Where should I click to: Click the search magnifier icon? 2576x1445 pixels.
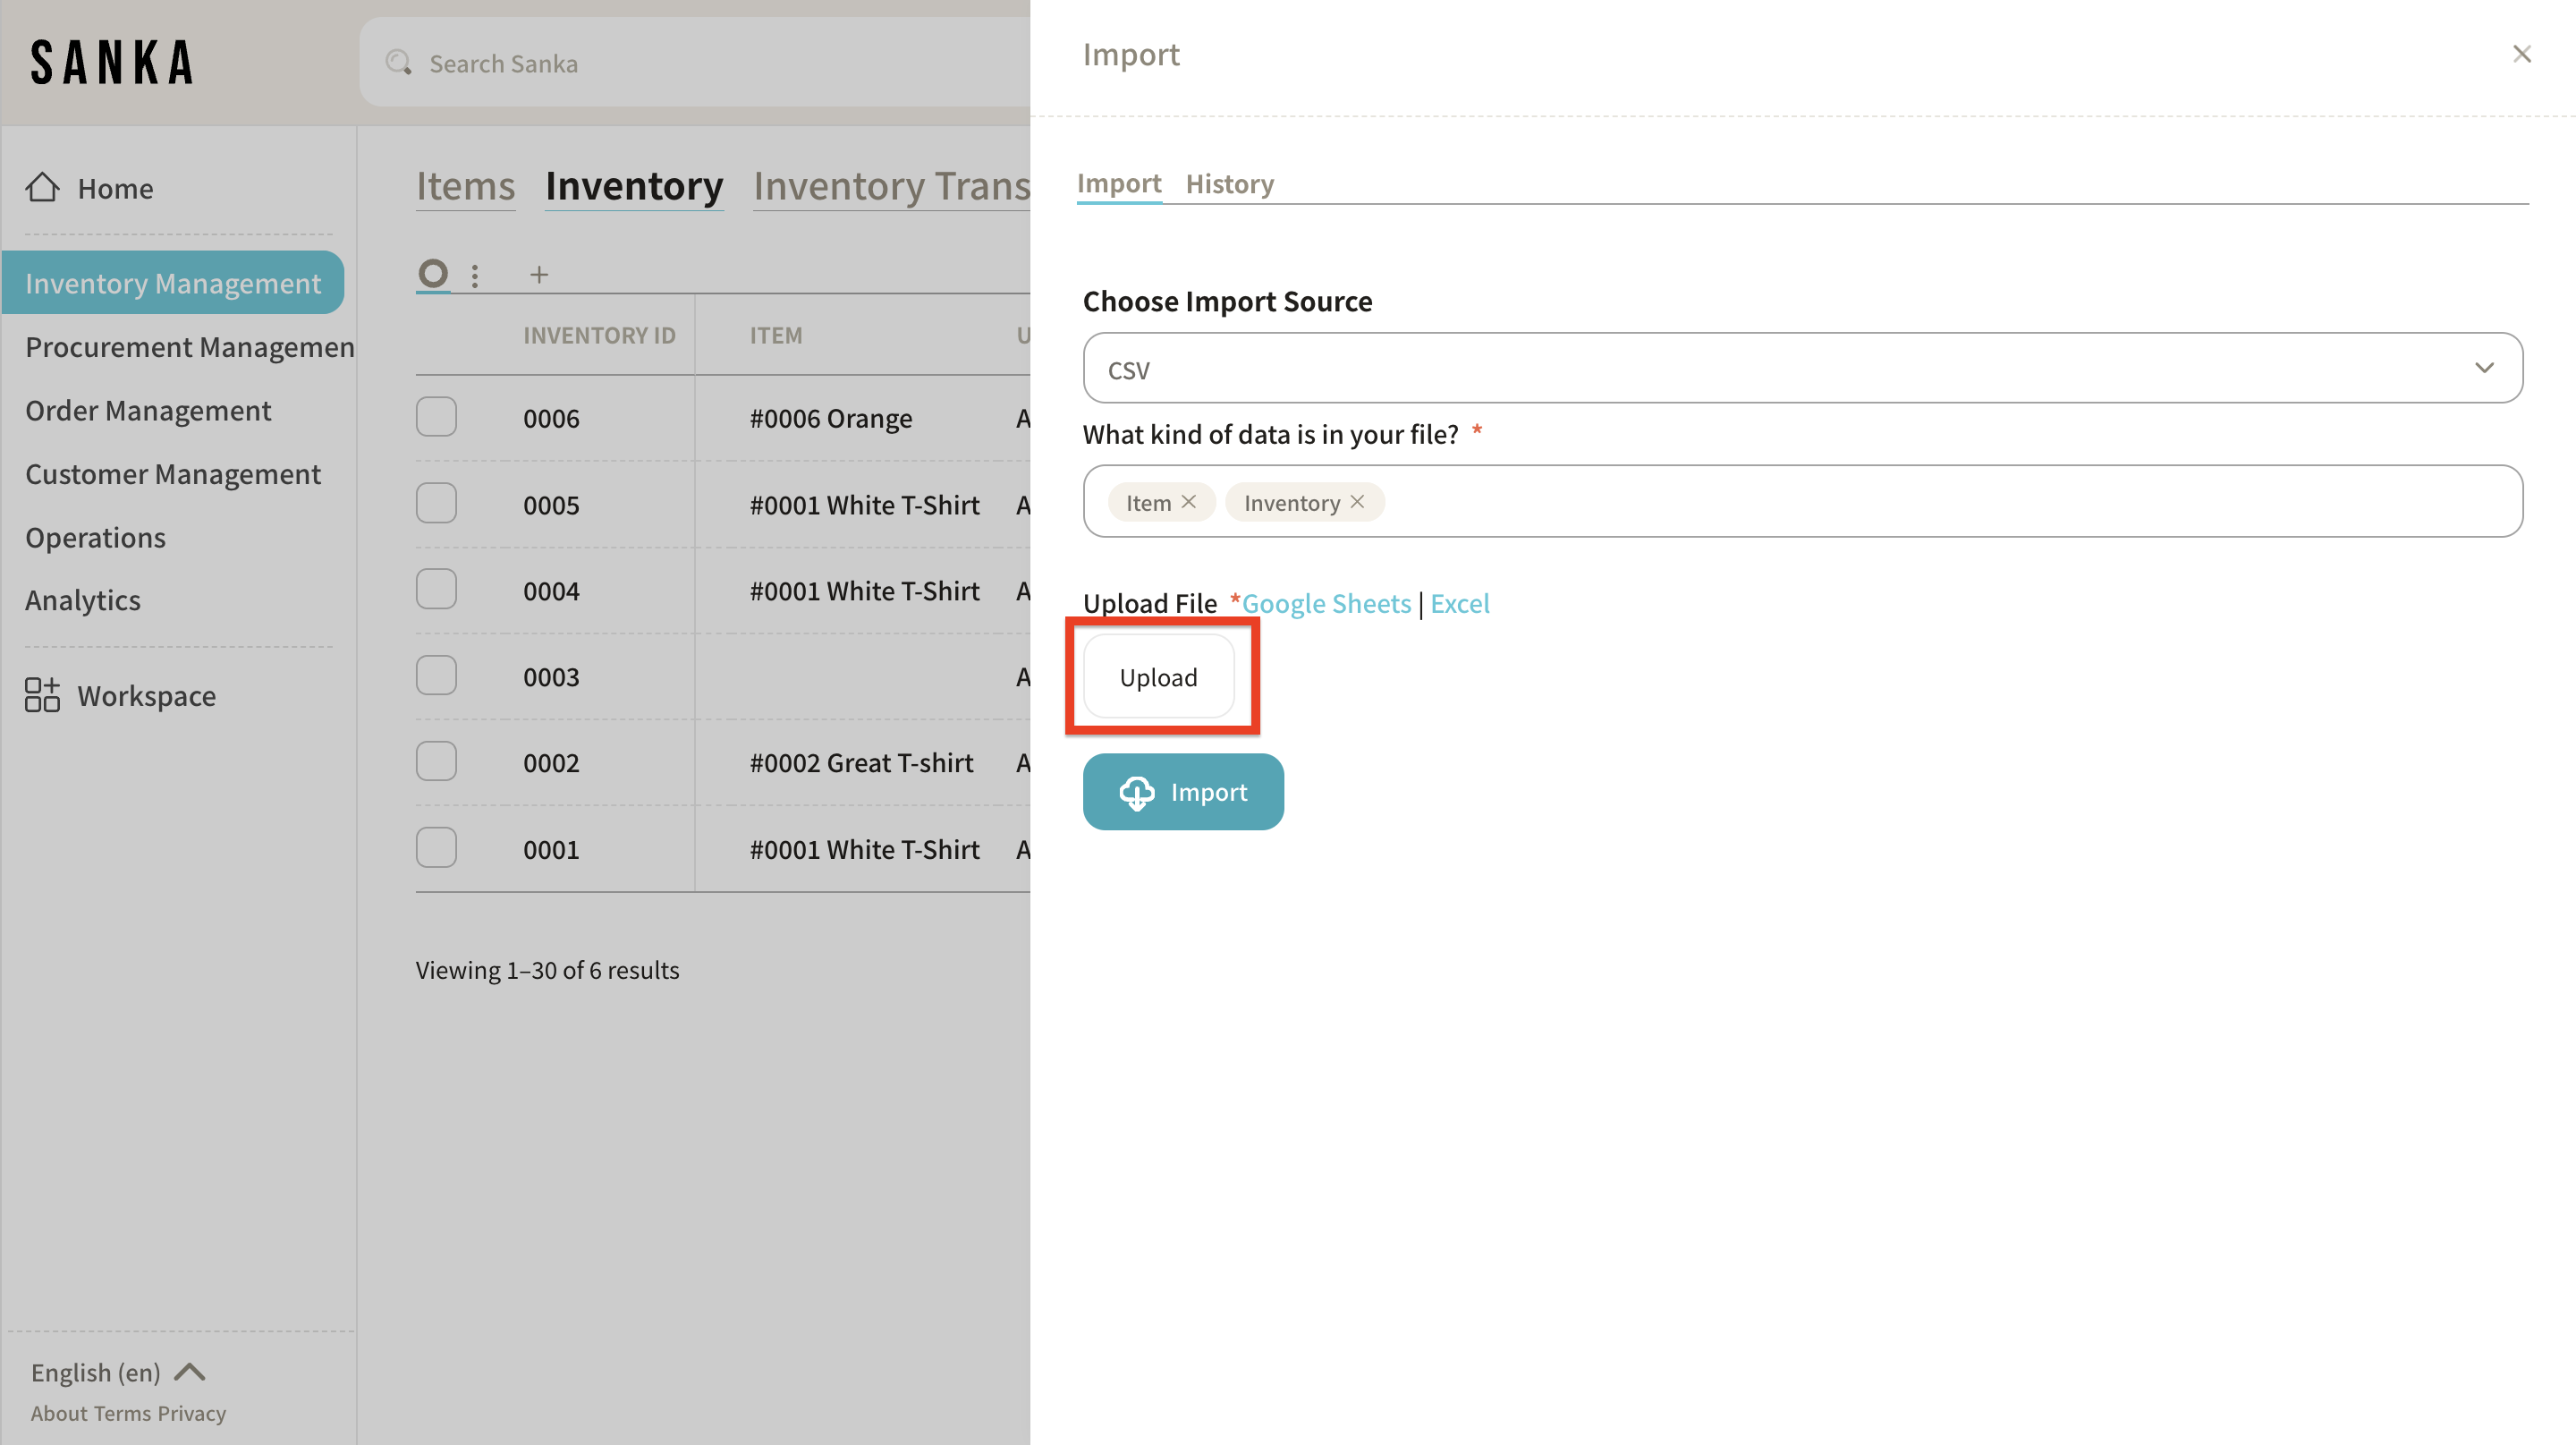point(399,63)
